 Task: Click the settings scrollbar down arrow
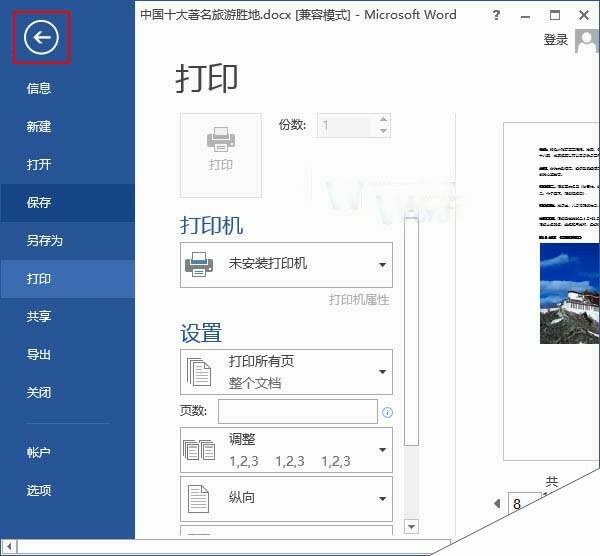(411, 527)
